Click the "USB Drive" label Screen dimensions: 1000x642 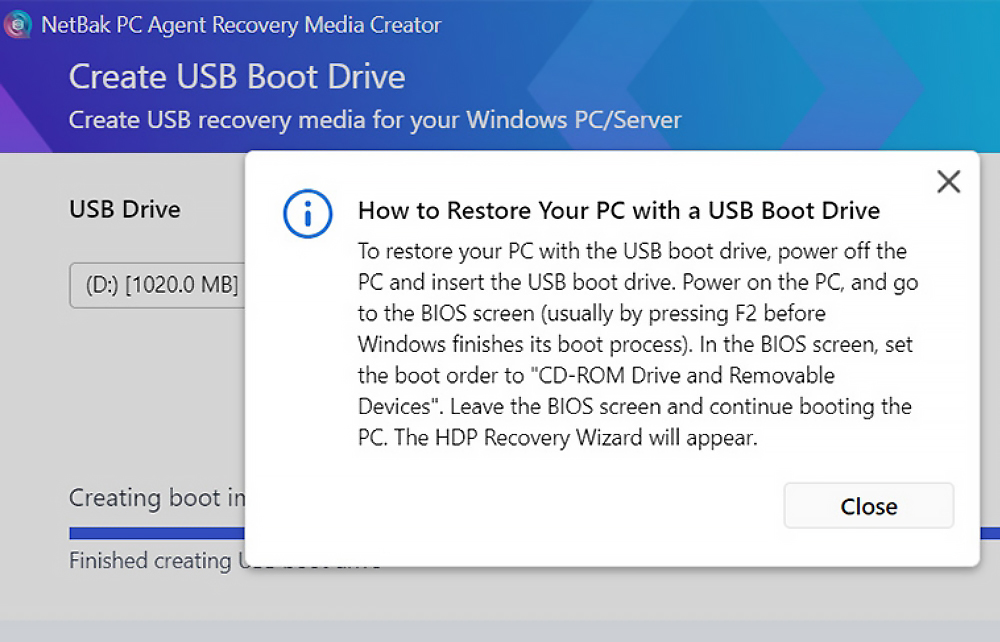125,209
